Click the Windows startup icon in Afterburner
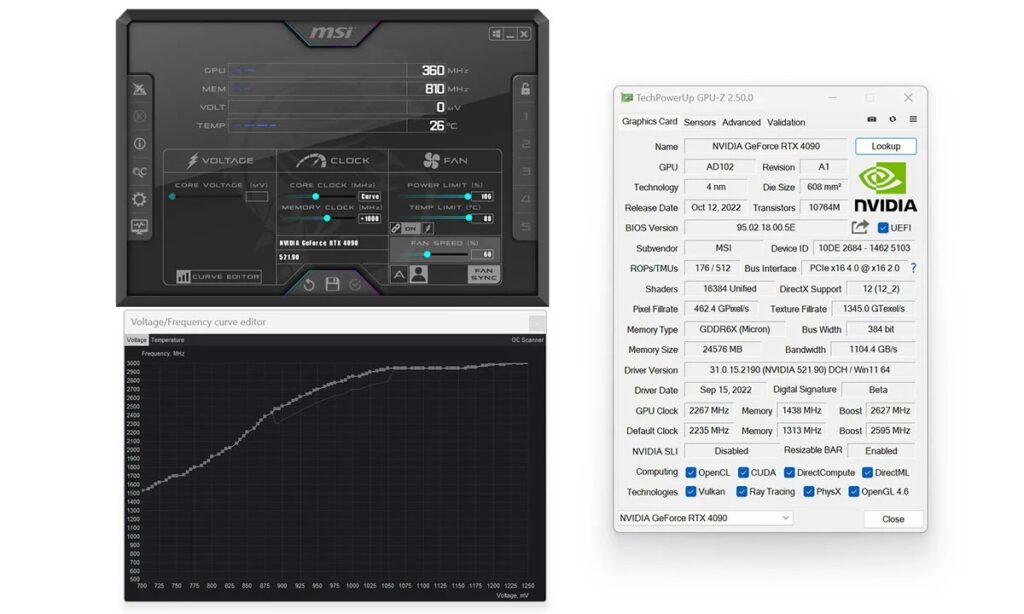 pyautogui.click(x=496, y=34)
